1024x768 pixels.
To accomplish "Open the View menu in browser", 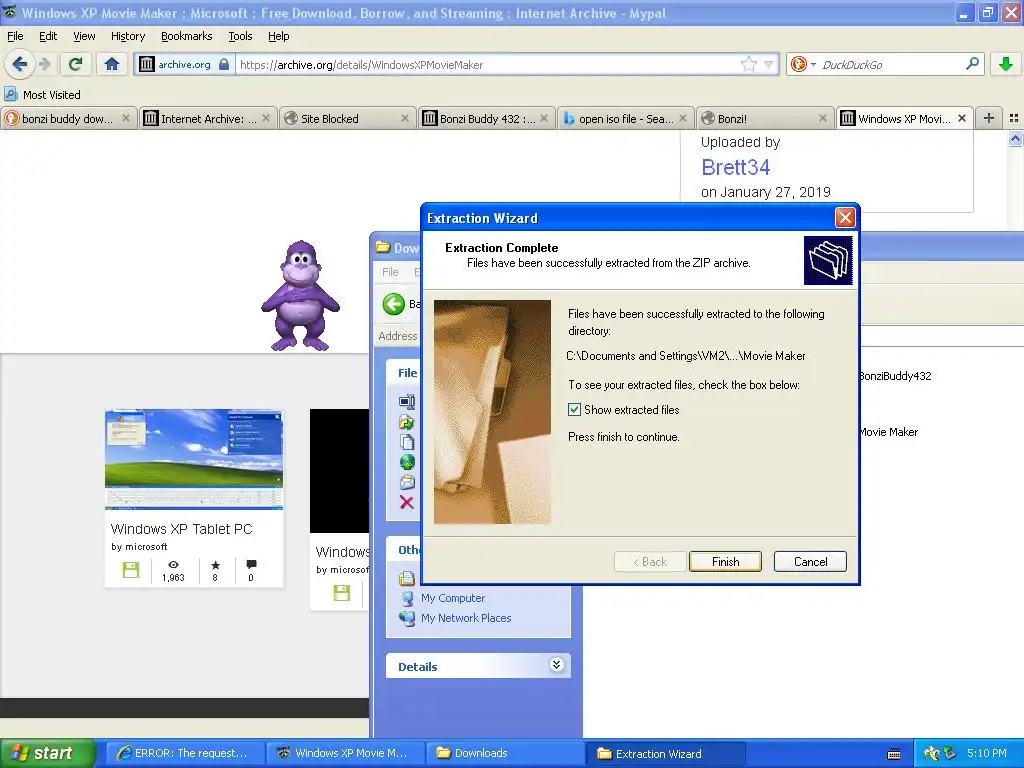I will click(x=84, y=37).
